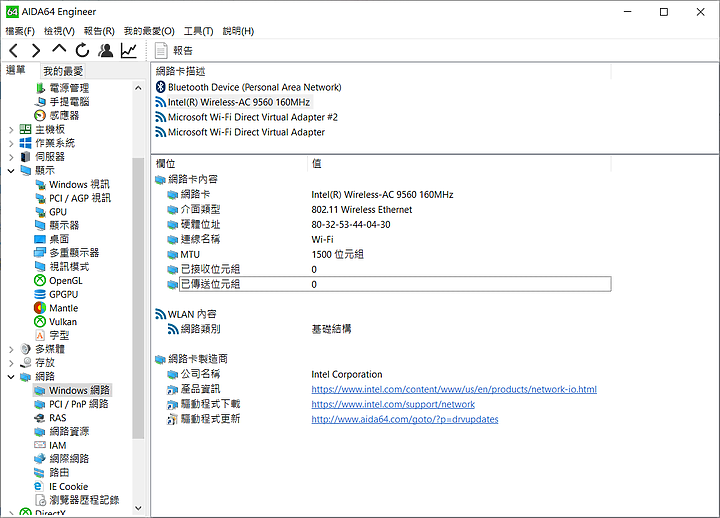Expand the 伺服器 node arrow
The height and width of the screenshot is (518, 720).
point(11,158)
